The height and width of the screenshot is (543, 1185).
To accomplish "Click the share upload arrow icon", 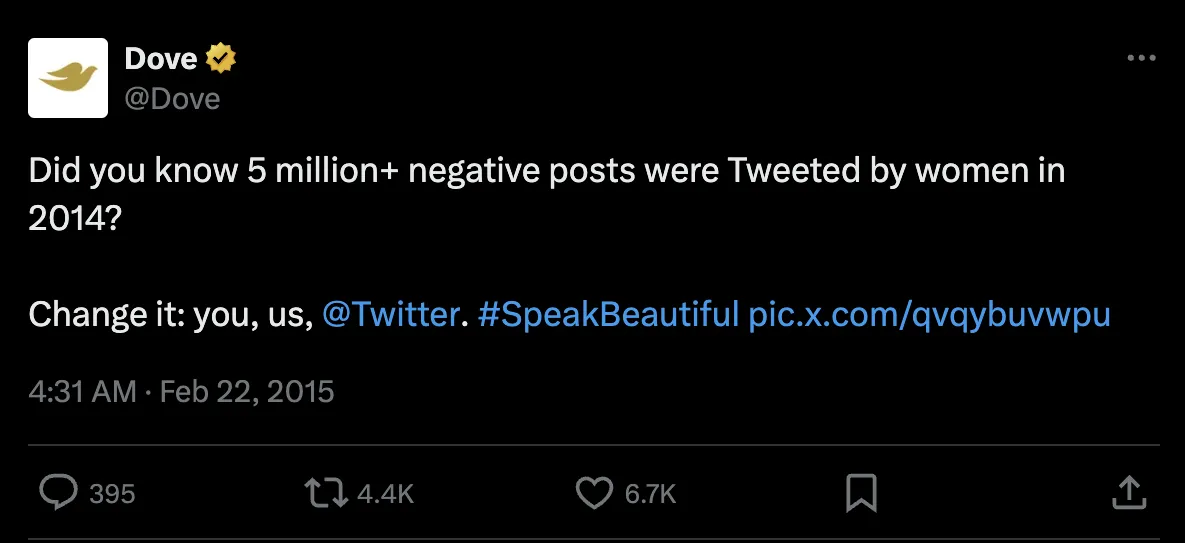I will point(1130,492).
